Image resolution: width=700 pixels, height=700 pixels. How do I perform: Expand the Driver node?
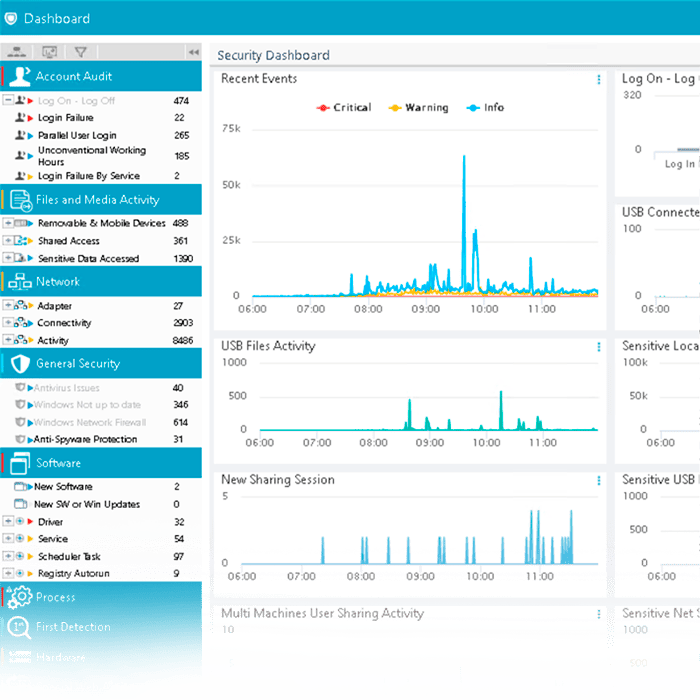[8, 521]
